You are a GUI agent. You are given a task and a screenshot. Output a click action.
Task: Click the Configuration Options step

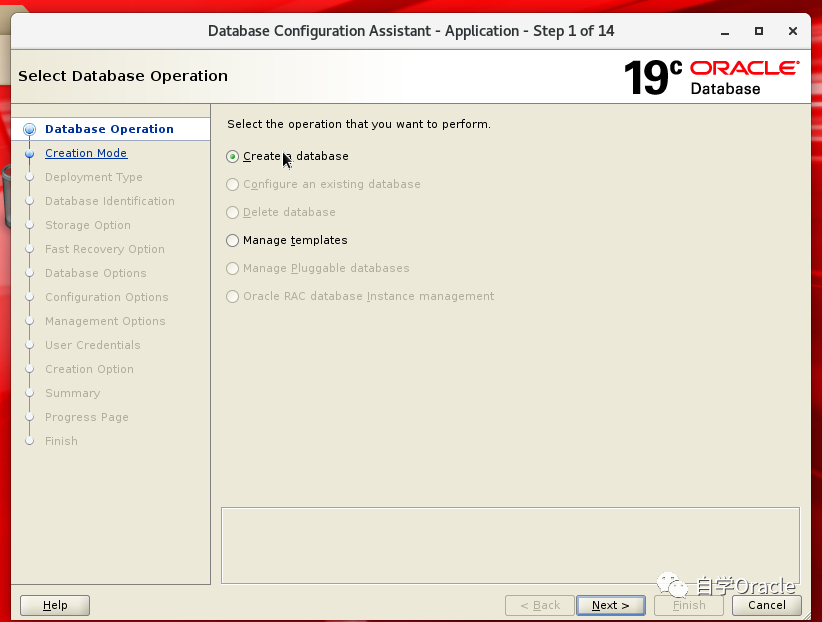click(107, 297)
